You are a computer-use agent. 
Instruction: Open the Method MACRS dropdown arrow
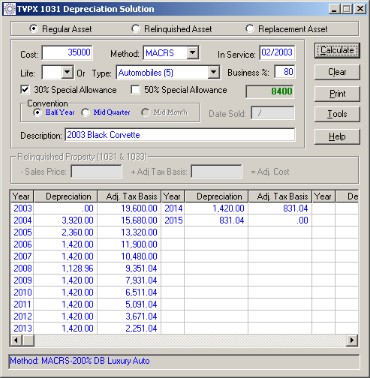[x=192, y=53]
